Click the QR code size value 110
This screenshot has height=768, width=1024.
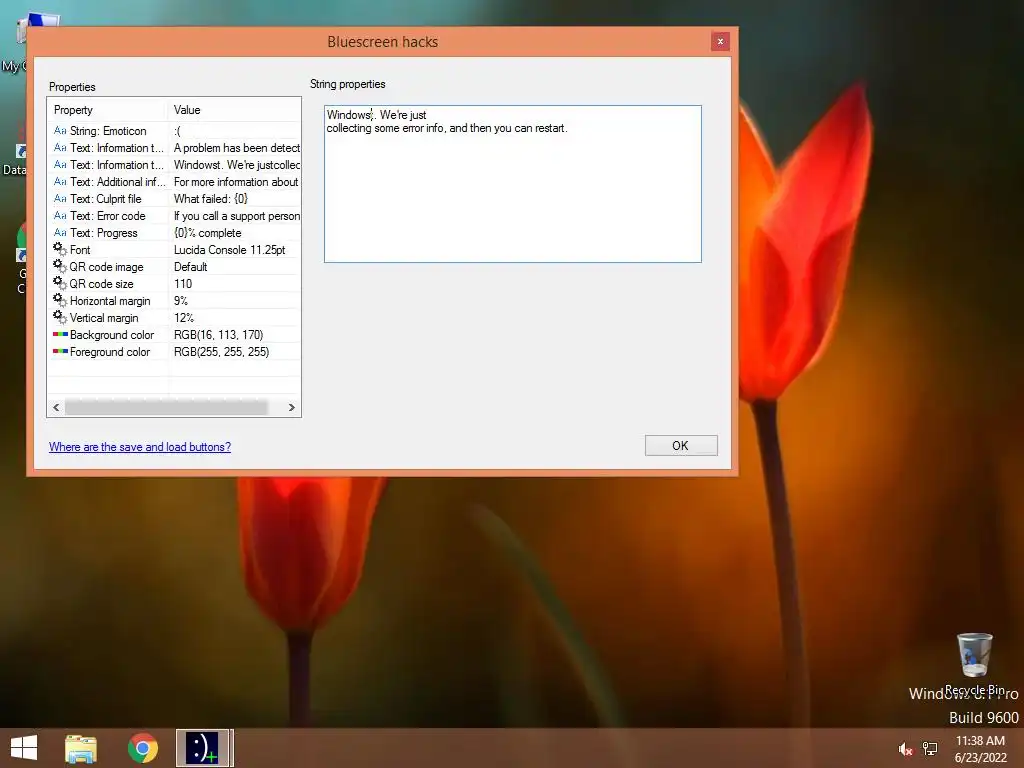coord(183,283)
